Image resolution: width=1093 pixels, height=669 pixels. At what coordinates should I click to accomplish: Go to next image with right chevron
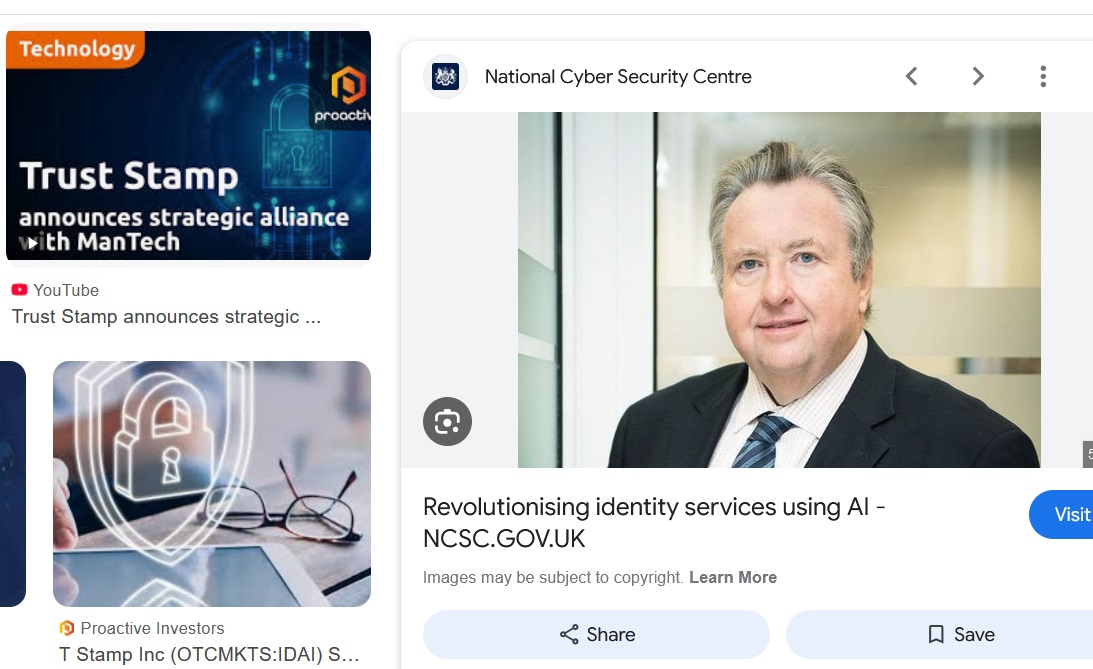pyautogui.click(x=978, y=76)
